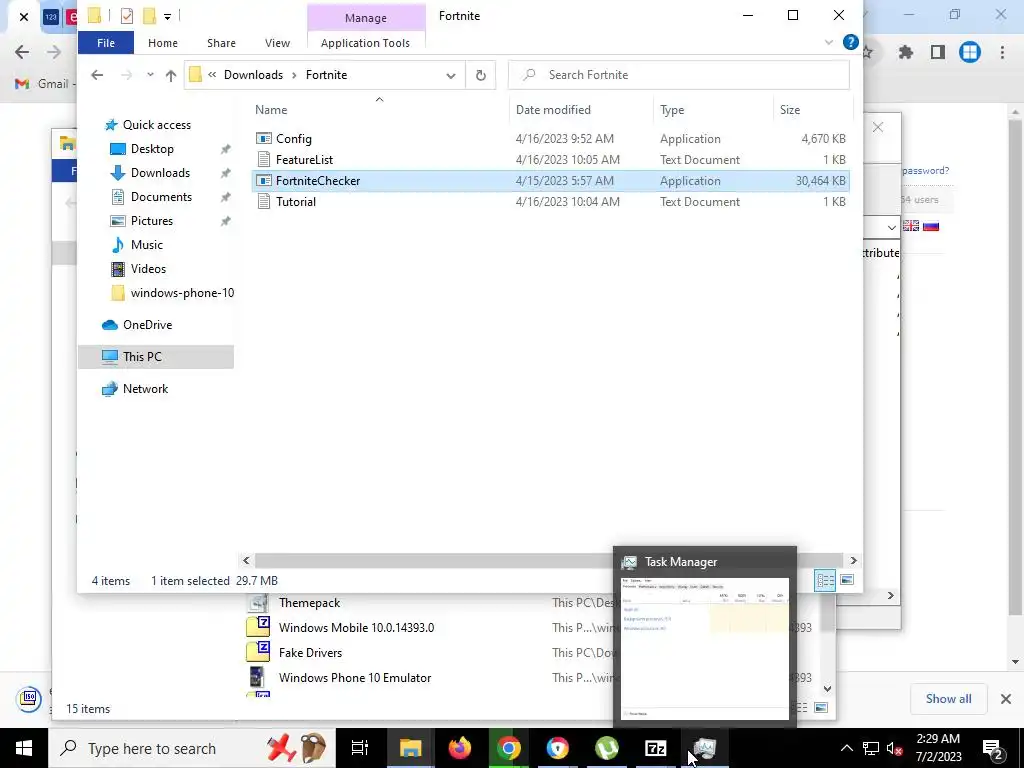Toggle Chrome side panel icon
The image size is (1024, 768).
(938, 52)
